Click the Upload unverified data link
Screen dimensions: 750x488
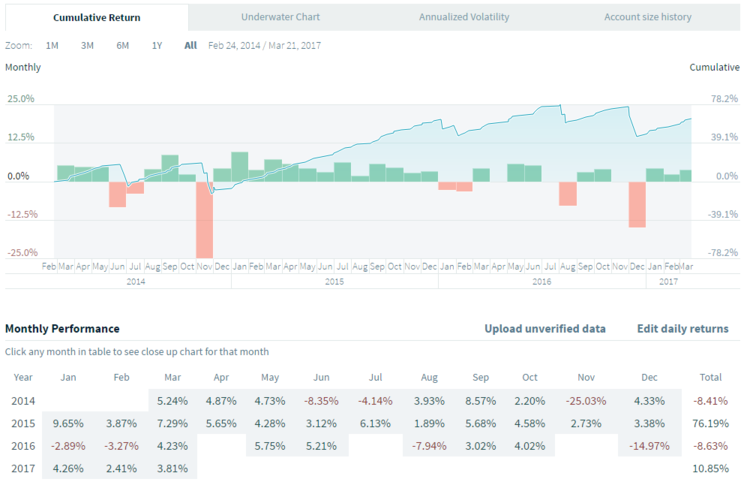(x=545, y=328)
